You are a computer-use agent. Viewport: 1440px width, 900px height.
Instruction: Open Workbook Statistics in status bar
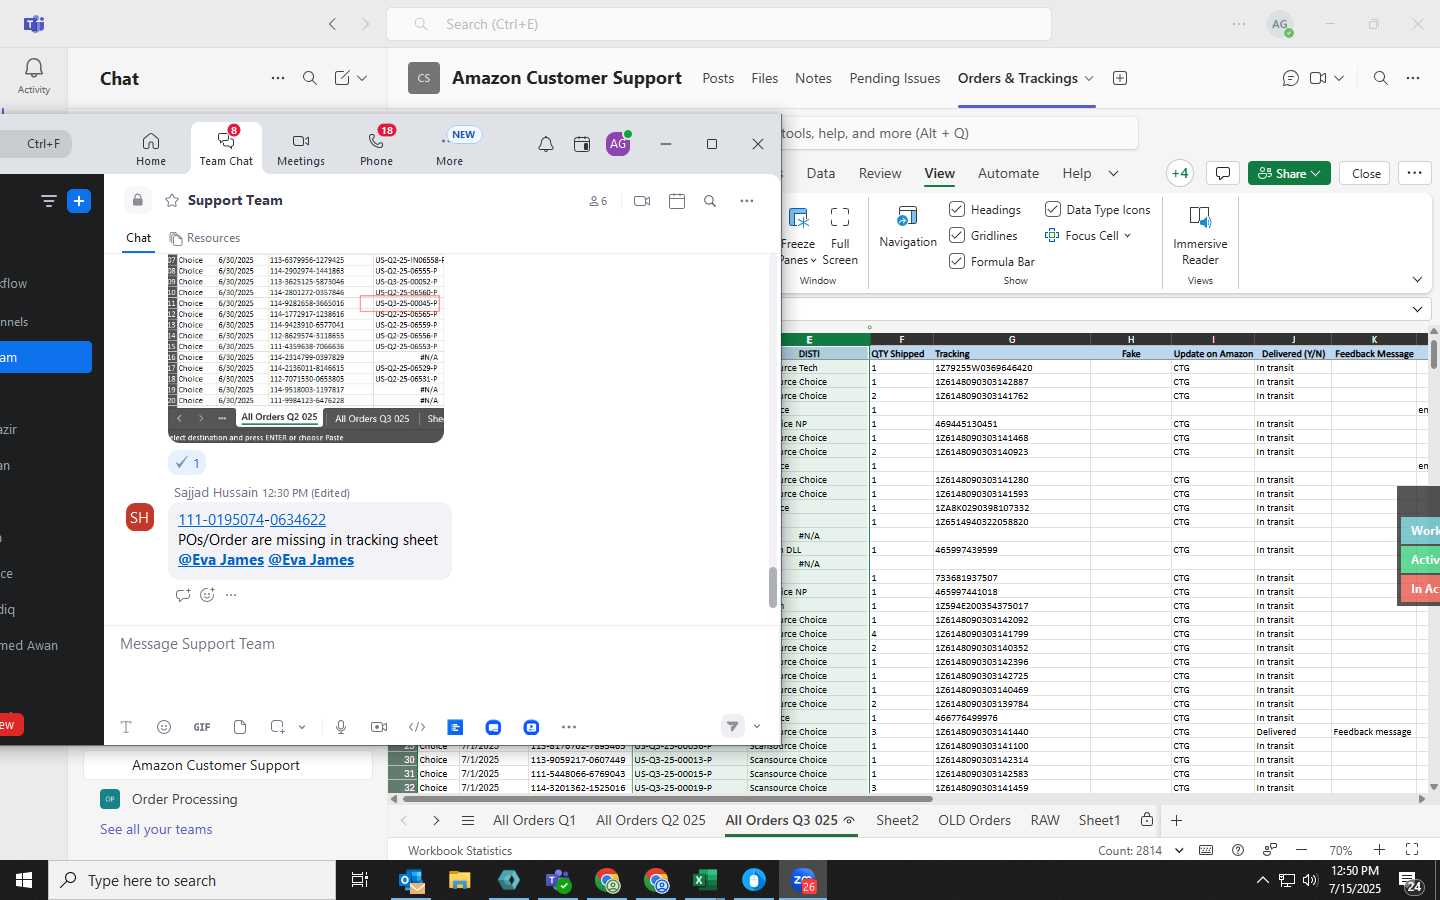pos(460,850)
